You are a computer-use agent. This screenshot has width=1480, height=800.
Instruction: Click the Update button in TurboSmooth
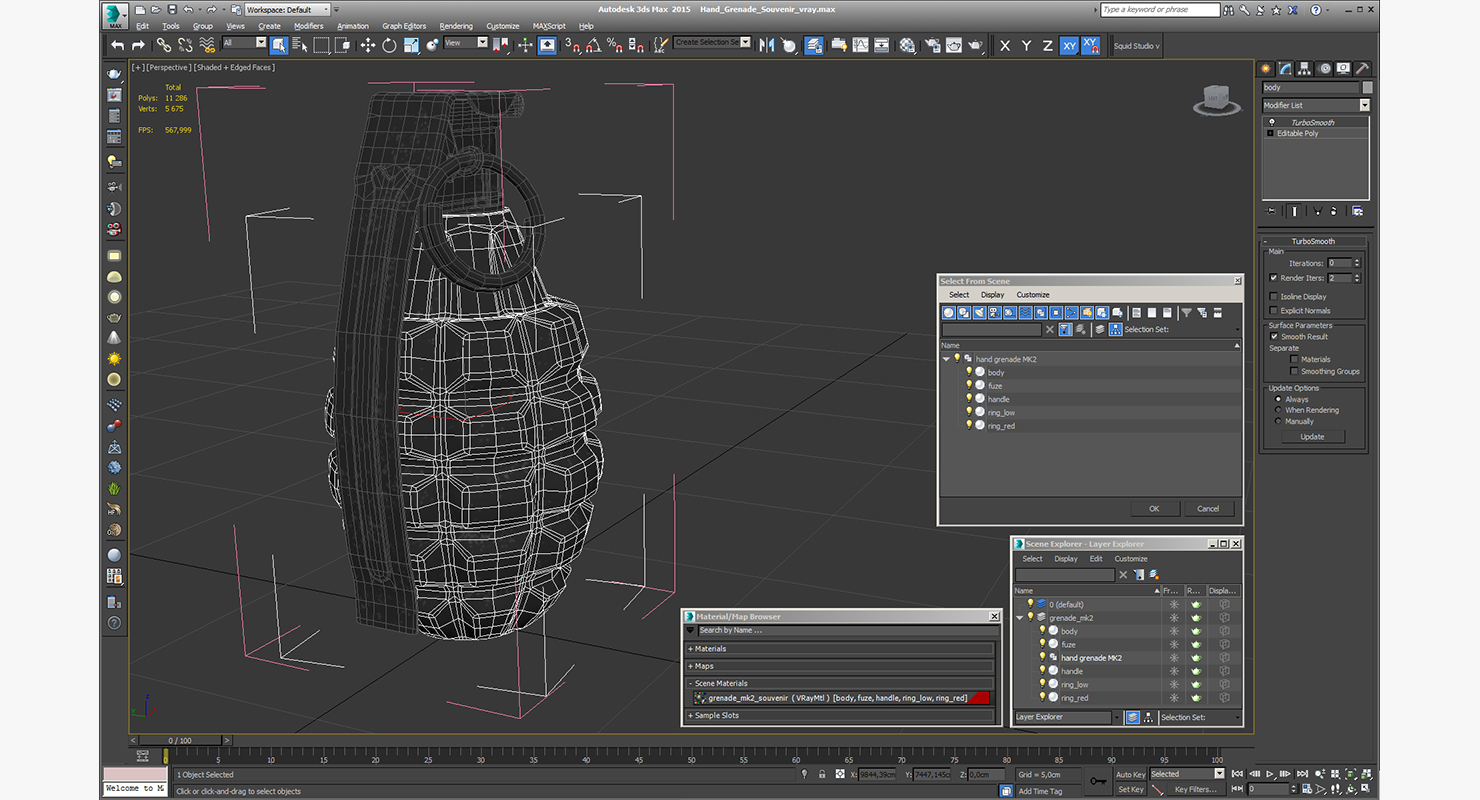pyautogui.click(x=1312, y=437)
